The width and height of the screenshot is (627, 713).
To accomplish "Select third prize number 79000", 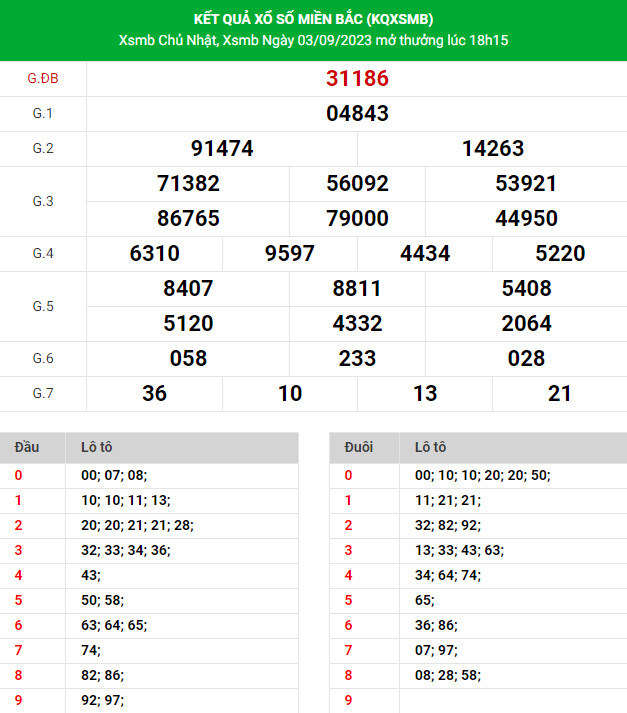I will click(x=357, y=218).
